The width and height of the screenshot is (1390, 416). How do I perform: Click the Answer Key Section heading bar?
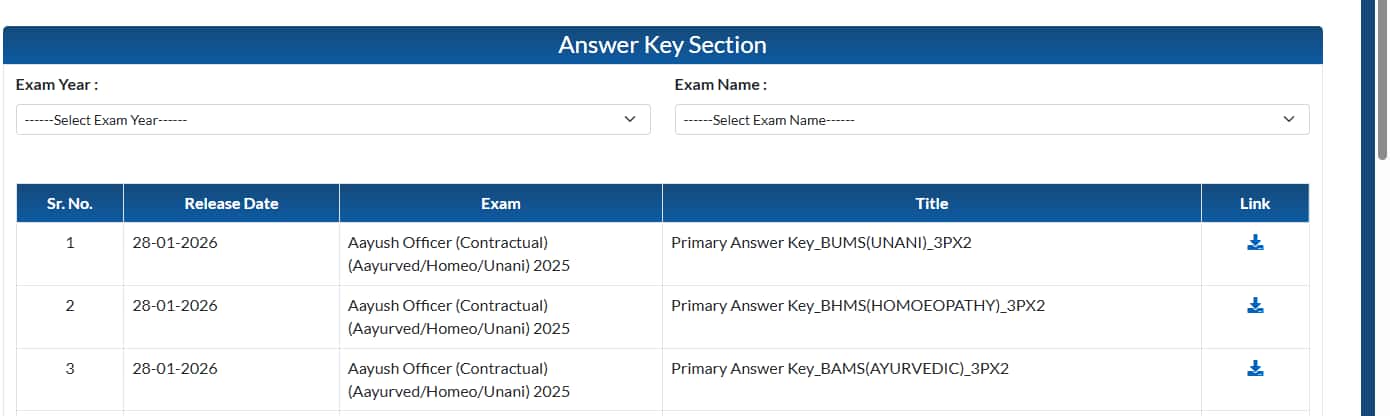pos(662,45)
